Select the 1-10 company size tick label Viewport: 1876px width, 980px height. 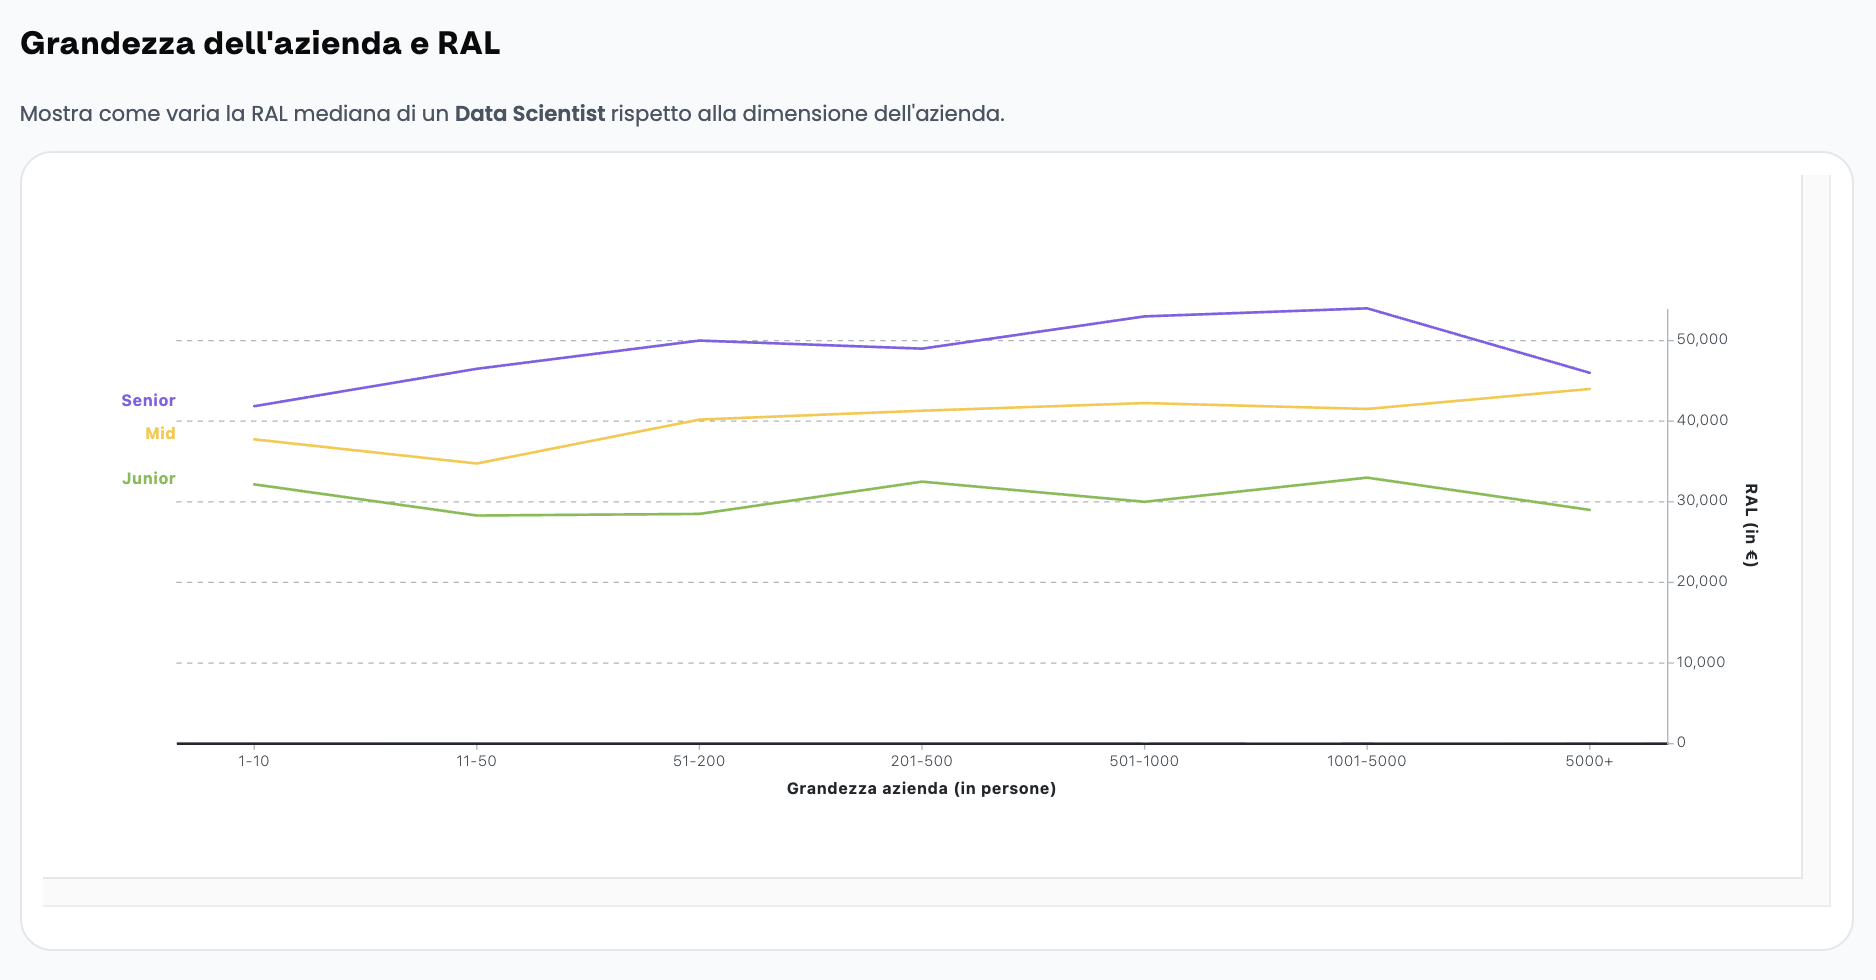(254, 761)
